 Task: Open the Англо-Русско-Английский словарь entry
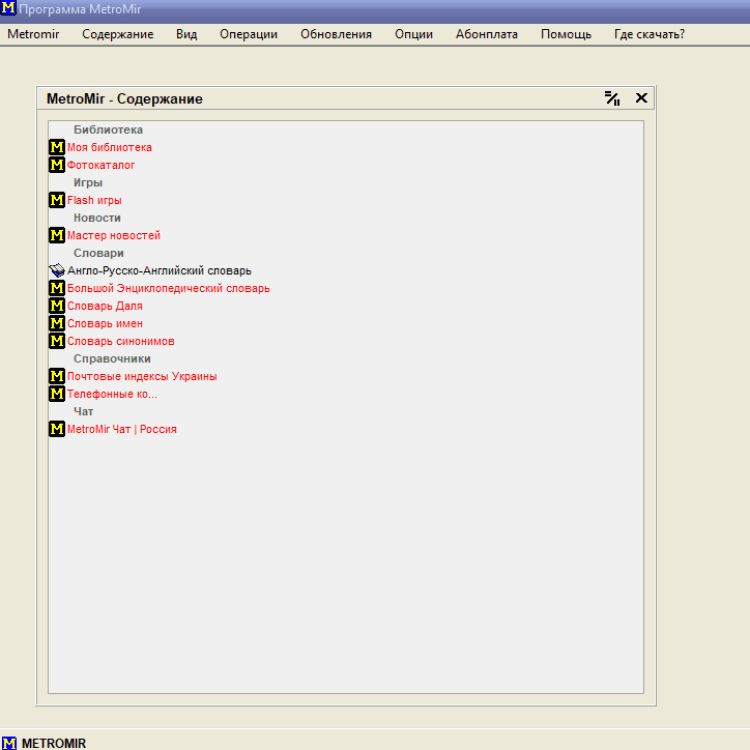159,271
